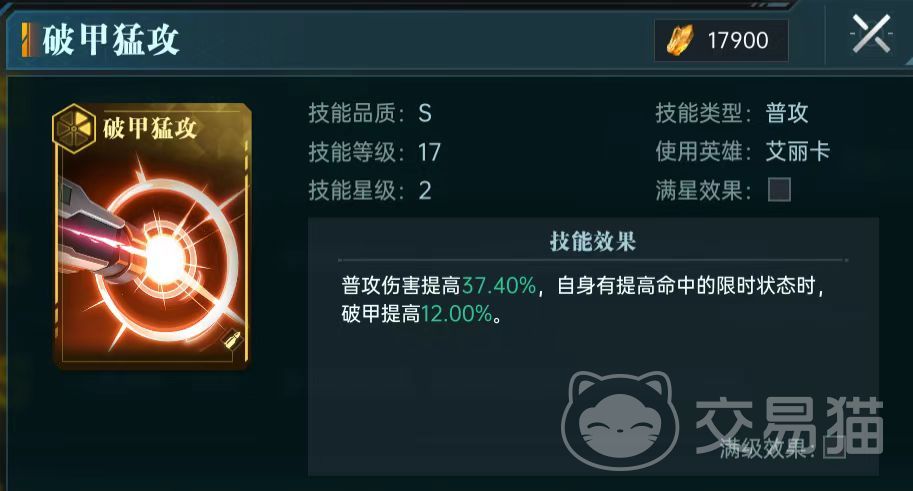Click the gold crystal currency icon
Image resolution: width=913 pixels, height=491 pixels.
(x=680, y=40)
